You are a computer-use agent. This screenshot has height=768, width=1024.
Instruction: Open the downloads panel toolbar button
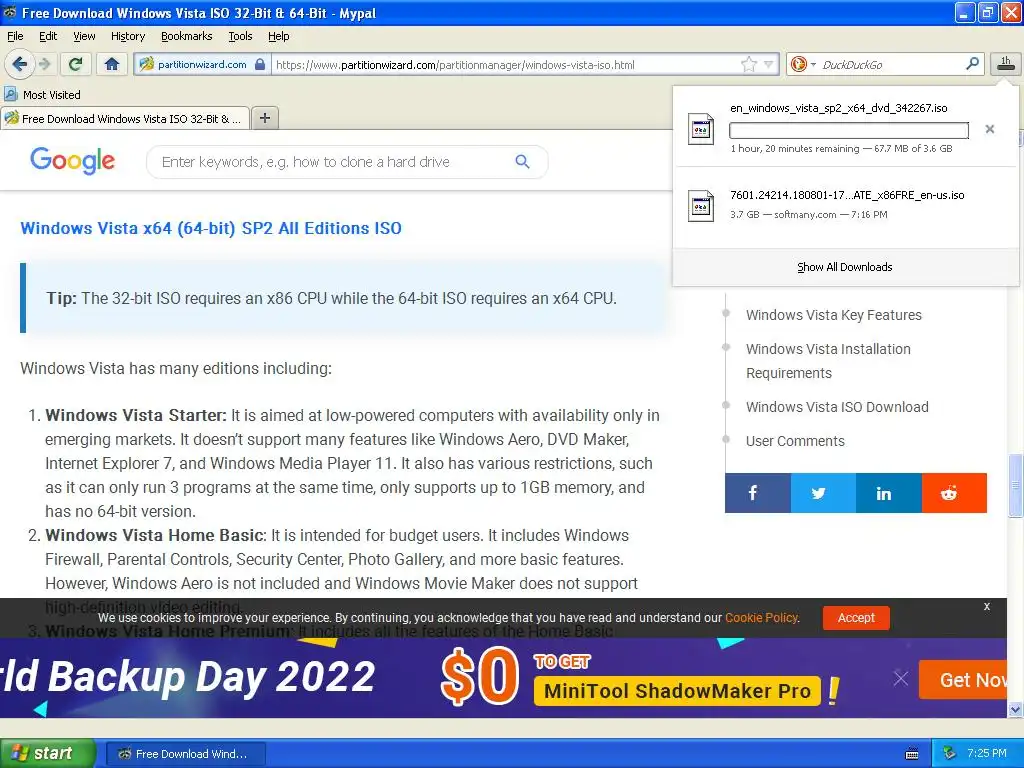1005,63
